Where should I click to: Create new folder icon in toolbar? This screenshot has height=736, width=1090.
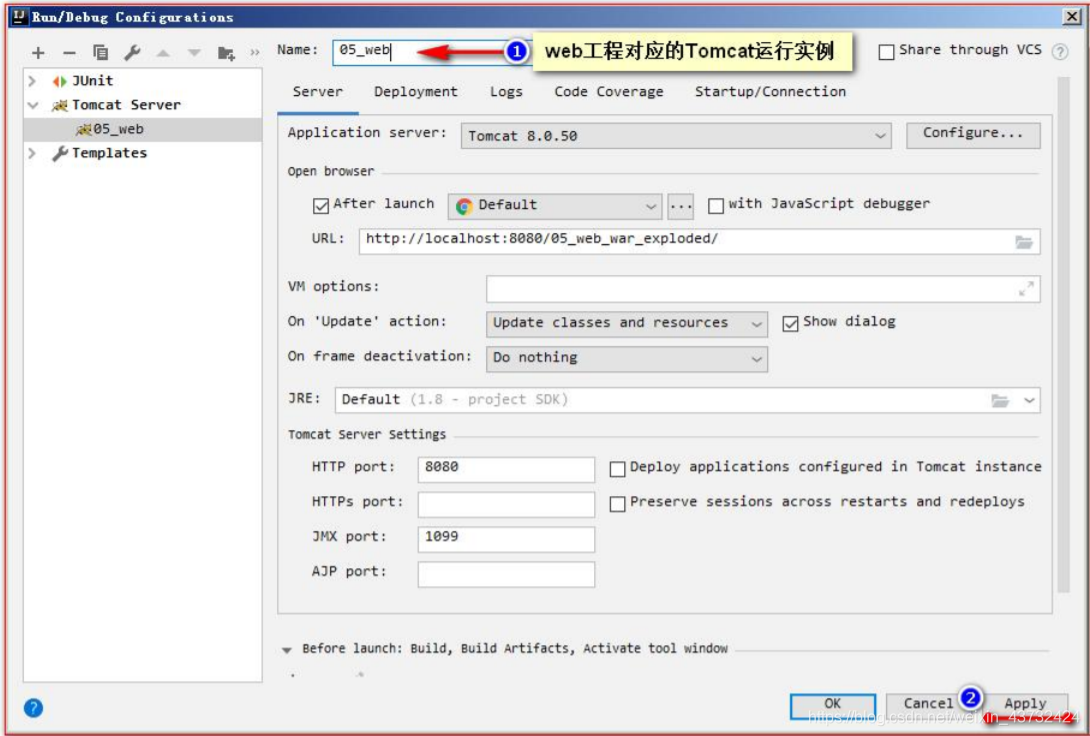226,53
